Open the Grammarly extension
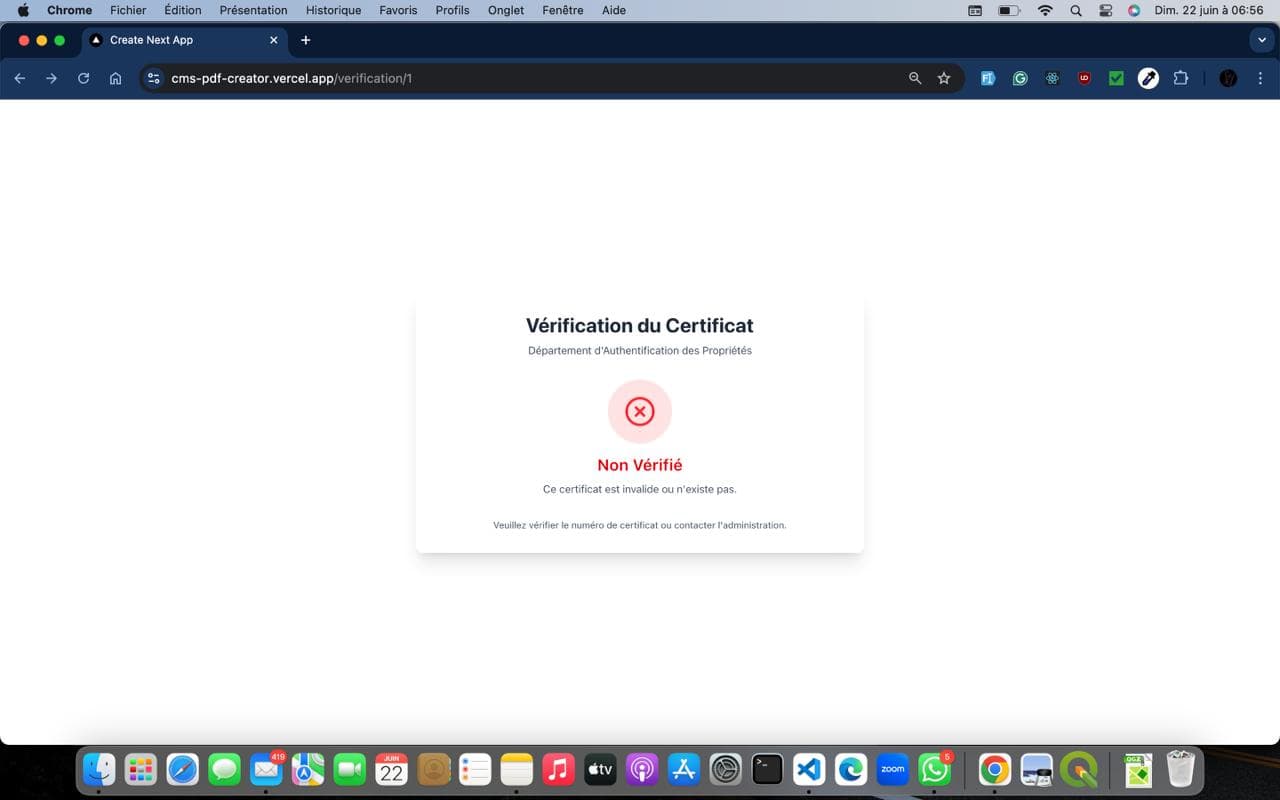This screenshot has height=800, width=1280. [x=1020, y=78]
